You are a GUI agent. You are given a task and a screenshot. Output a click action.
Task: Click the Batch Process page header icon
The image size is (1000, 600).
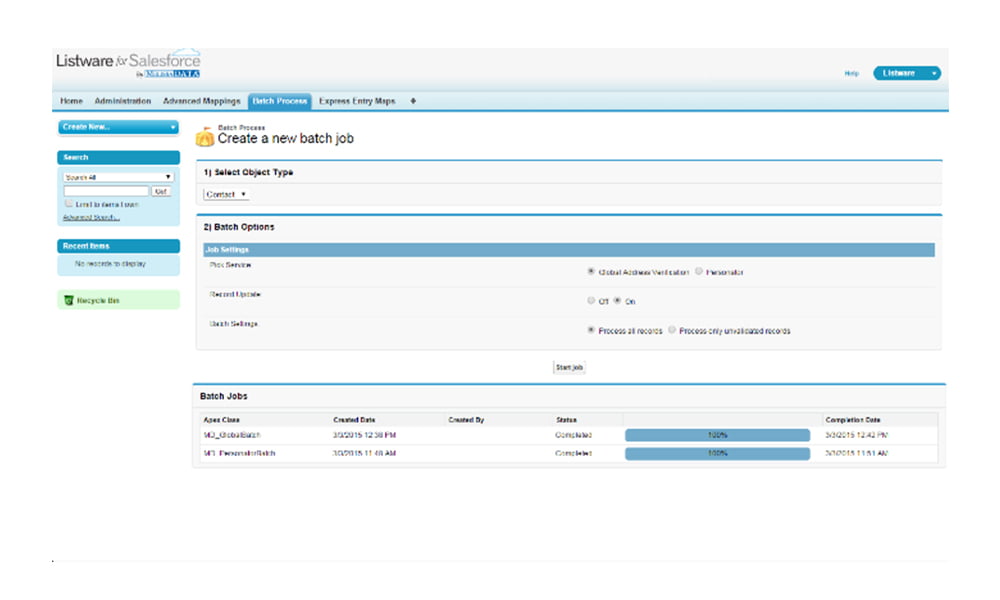pos(204,137)
